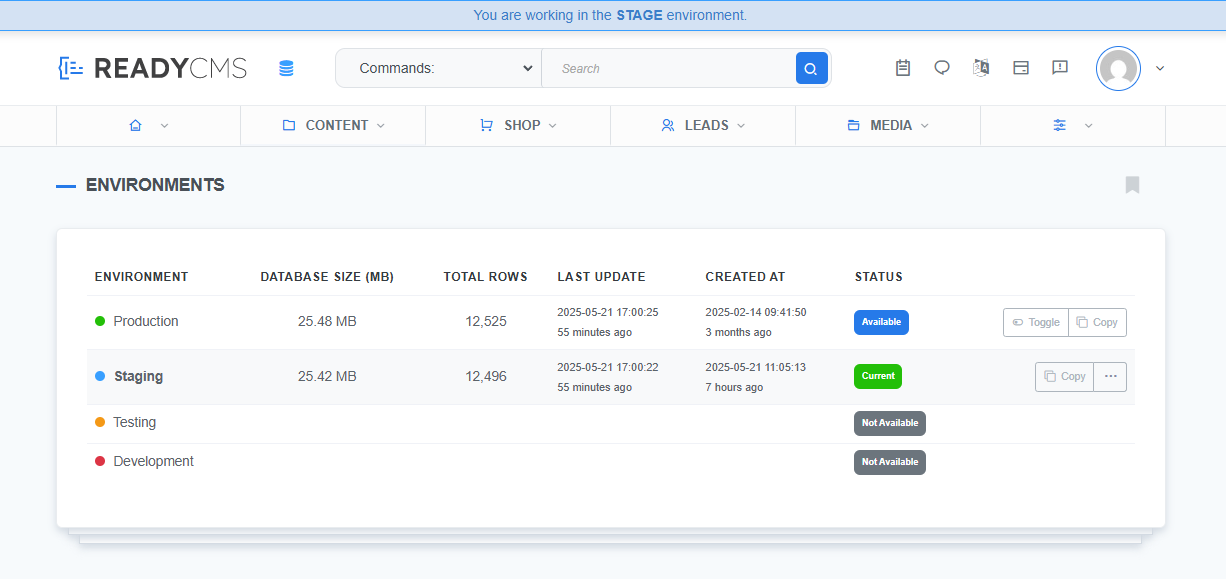Click the translation language icon
This screenshot has height=579, width=1226.
tap(981, 68)
